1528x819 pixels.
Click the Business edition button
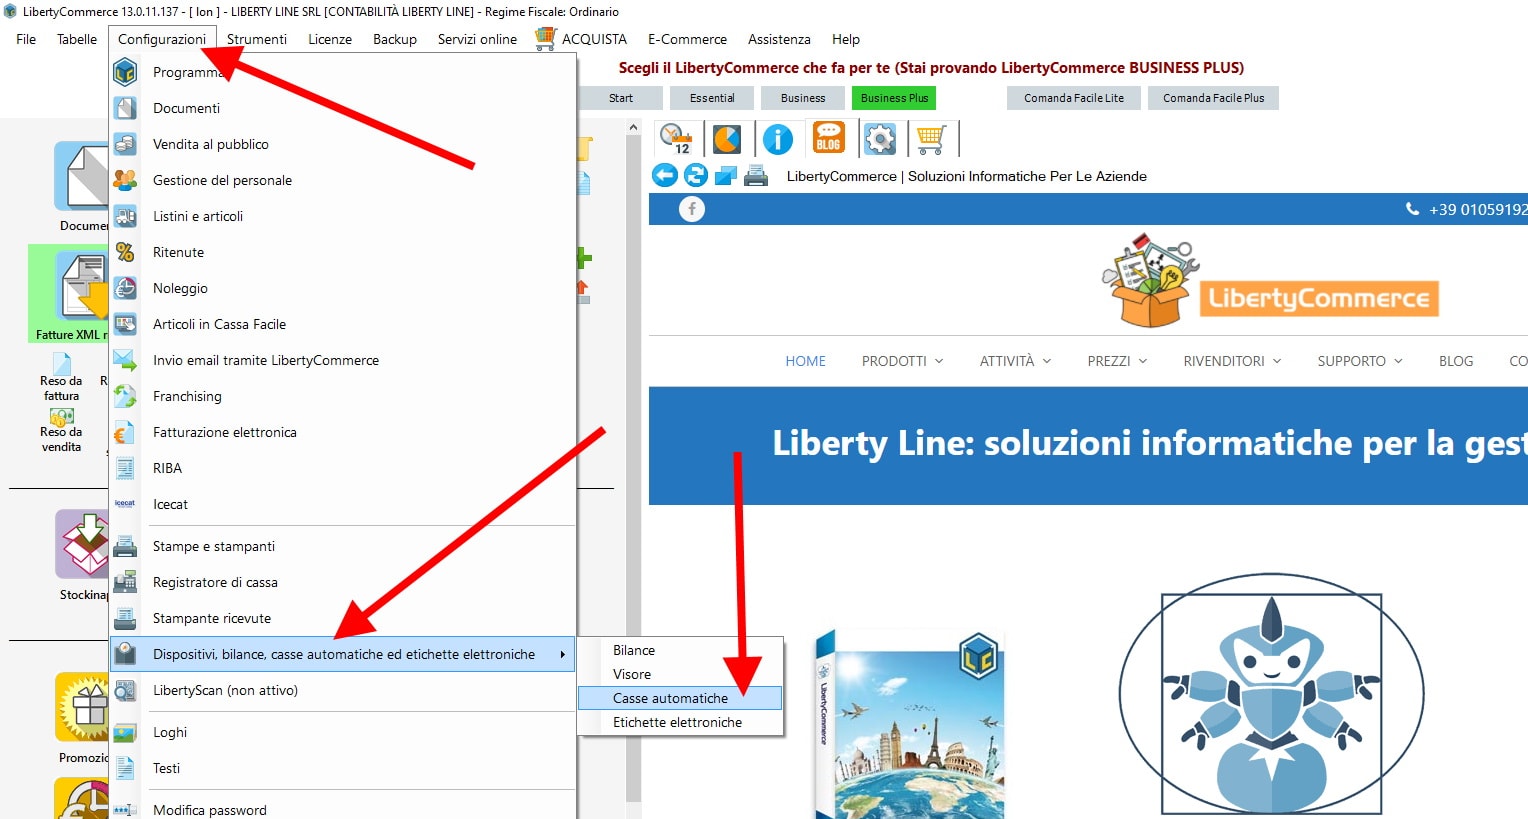[x=803, y=98]
